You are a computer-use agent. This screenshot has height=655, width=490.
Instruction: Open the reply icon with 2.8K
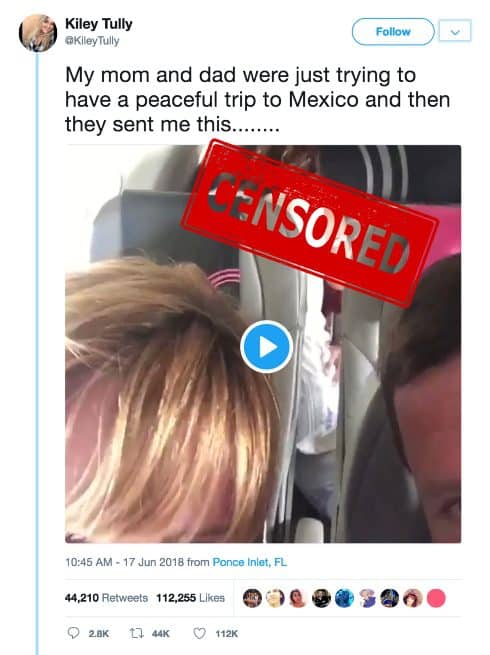(74, 633)
